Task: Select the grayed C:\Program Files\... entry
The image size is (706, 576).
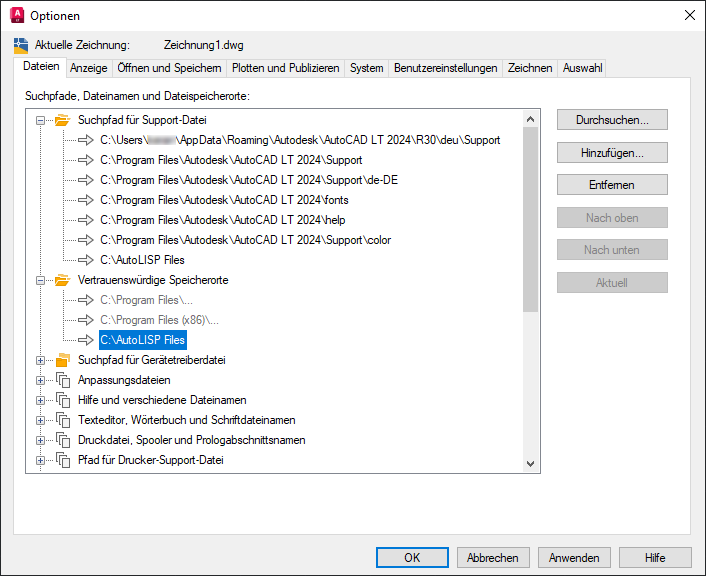Action: tap(146, 300)
